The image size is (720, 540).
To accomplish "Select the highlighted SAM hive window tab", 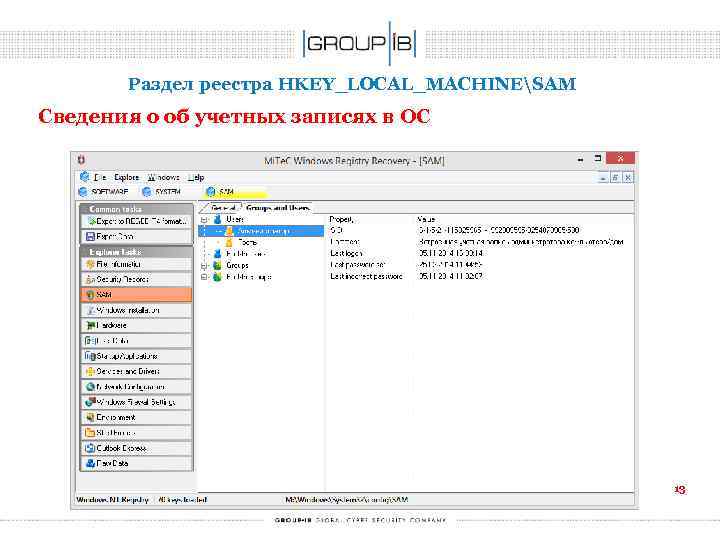I will tap(220, 191).
